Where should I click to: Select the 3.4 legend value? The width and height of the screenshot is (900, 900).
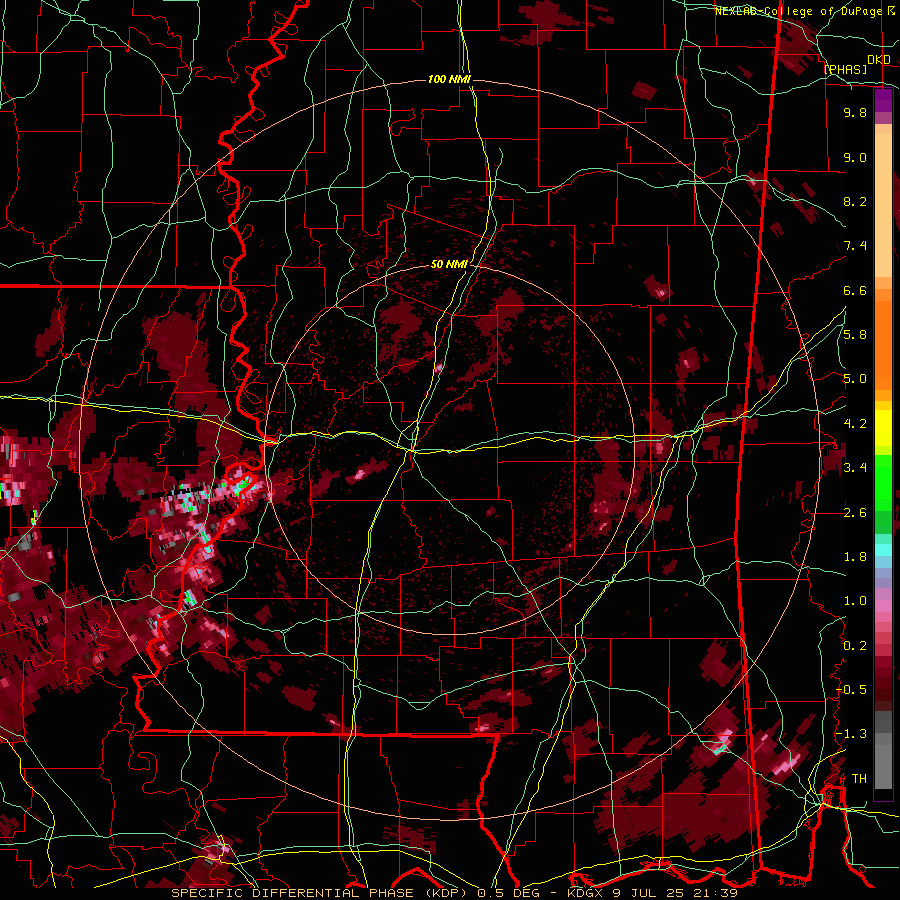coord(855,468)
